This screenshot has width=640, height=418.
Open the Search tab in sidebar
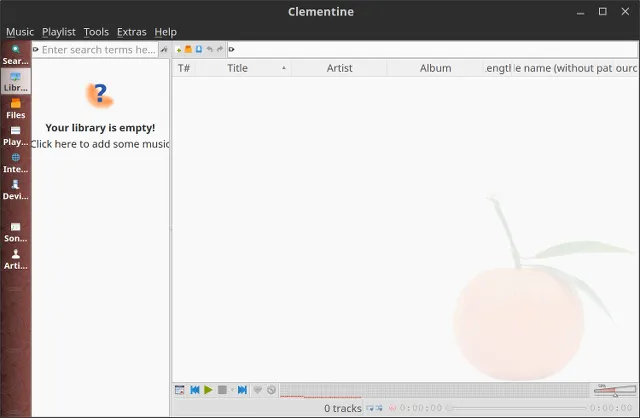[16, 53]
